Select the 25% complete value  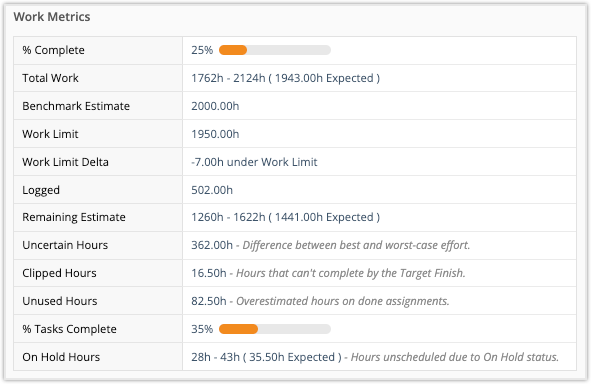point(202,50)
